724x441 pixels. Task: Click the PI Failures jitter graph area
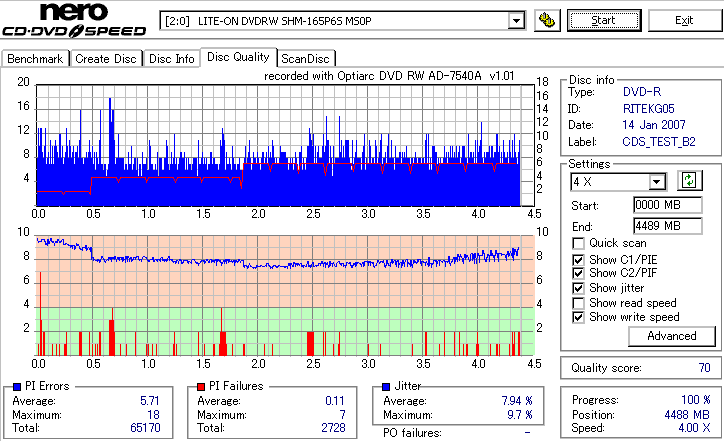click(285, 296)
